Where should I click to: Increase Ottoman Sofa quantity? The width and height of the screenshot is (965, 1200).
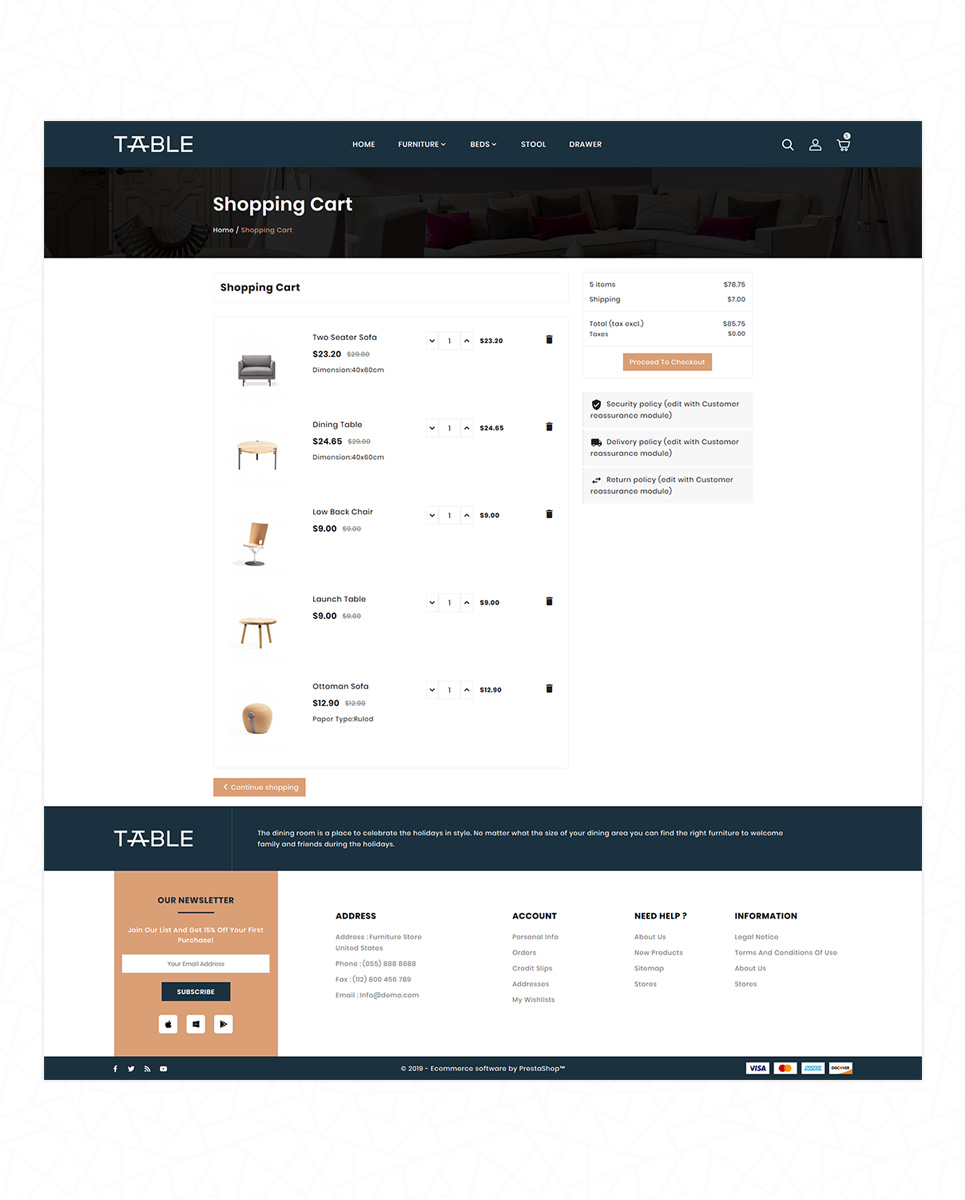[x=467, y=690]
